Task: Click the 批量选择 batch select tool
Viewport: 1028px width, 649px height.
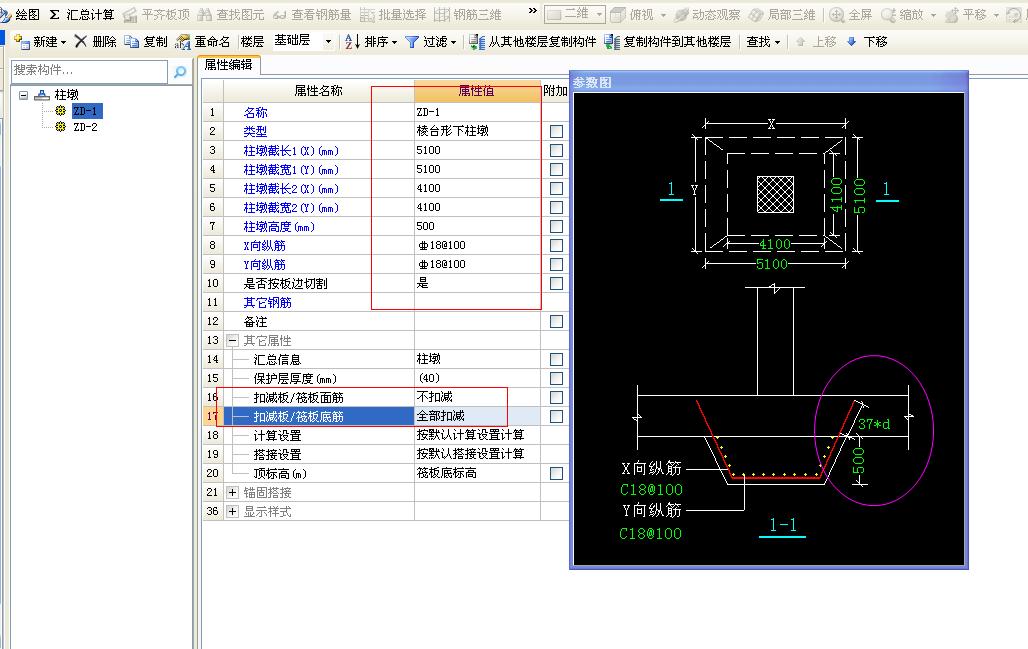Action: point(393,14)
